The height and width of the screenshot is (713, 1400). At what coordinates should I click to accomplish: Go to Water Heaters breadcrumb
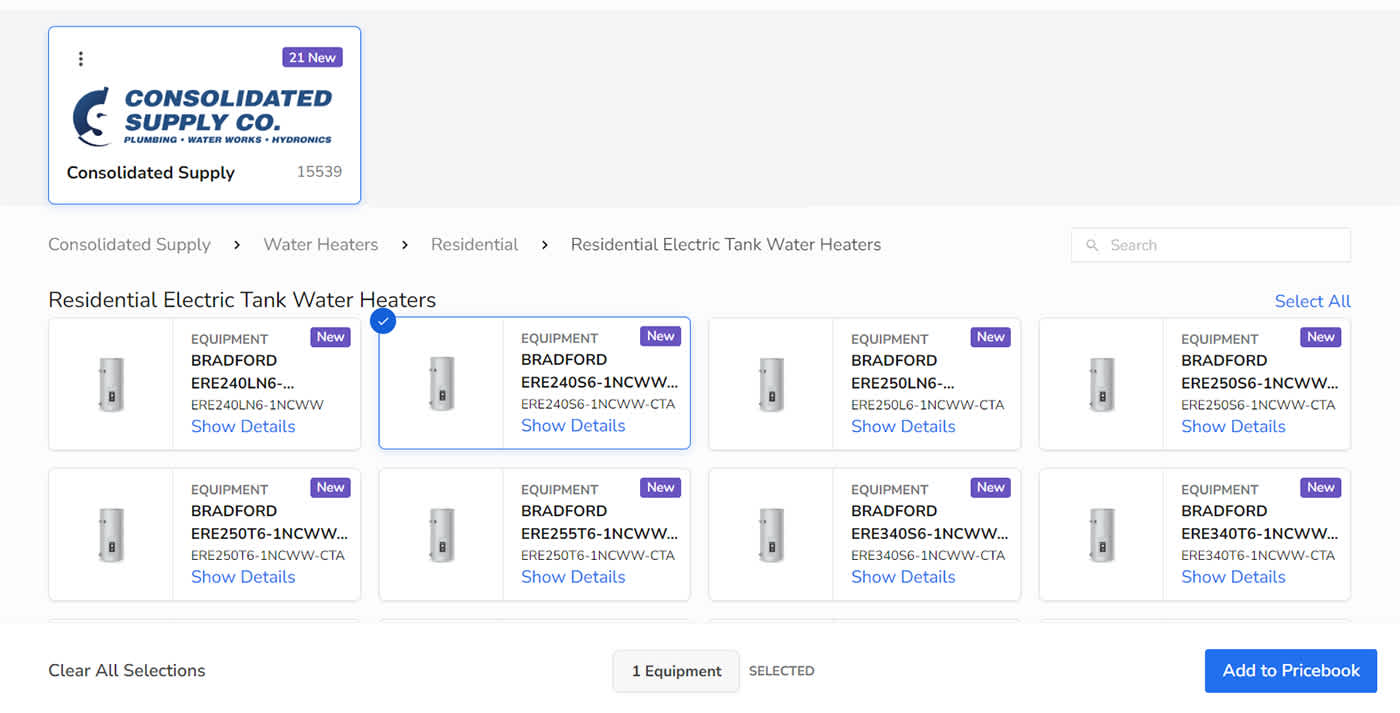pos(320,245)
